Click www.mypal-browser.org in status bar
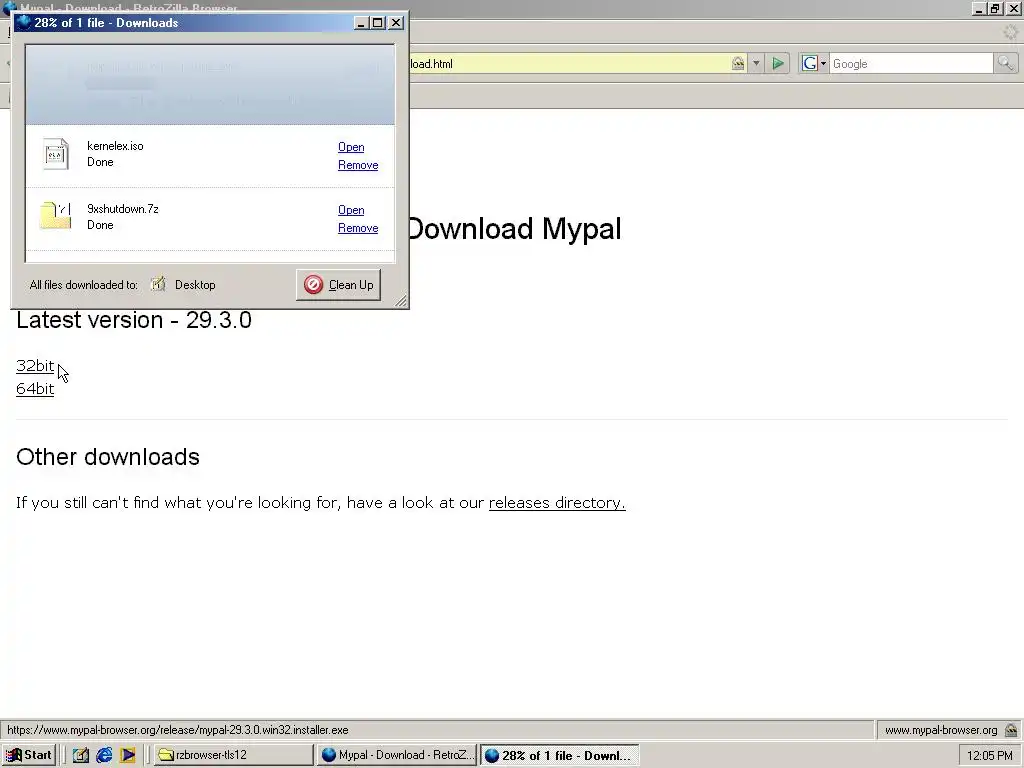 (941, 730)
